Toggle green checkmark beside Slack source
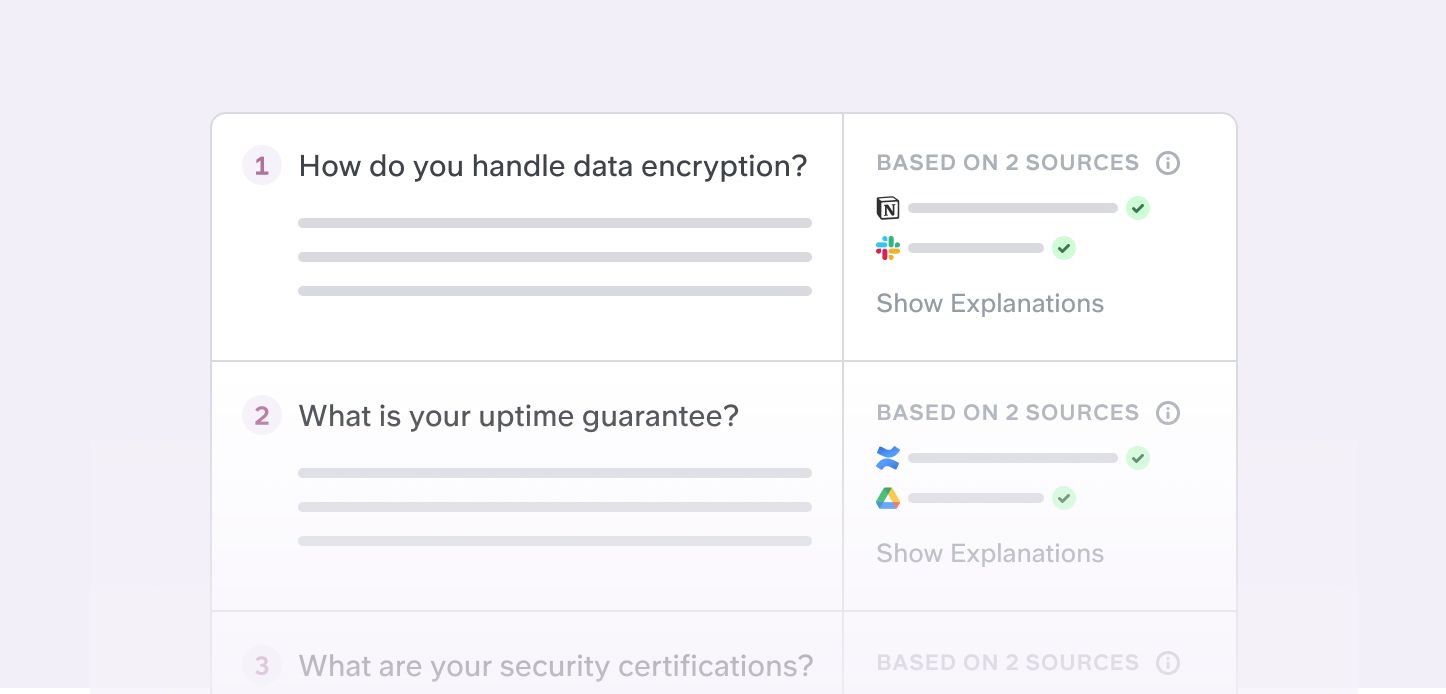The image size is (1446, 694). 1064,248
